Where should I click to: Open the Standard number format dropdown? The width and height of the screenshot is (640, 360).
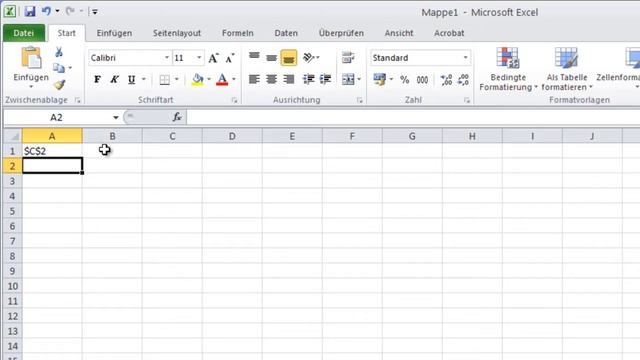click(465, 58)
